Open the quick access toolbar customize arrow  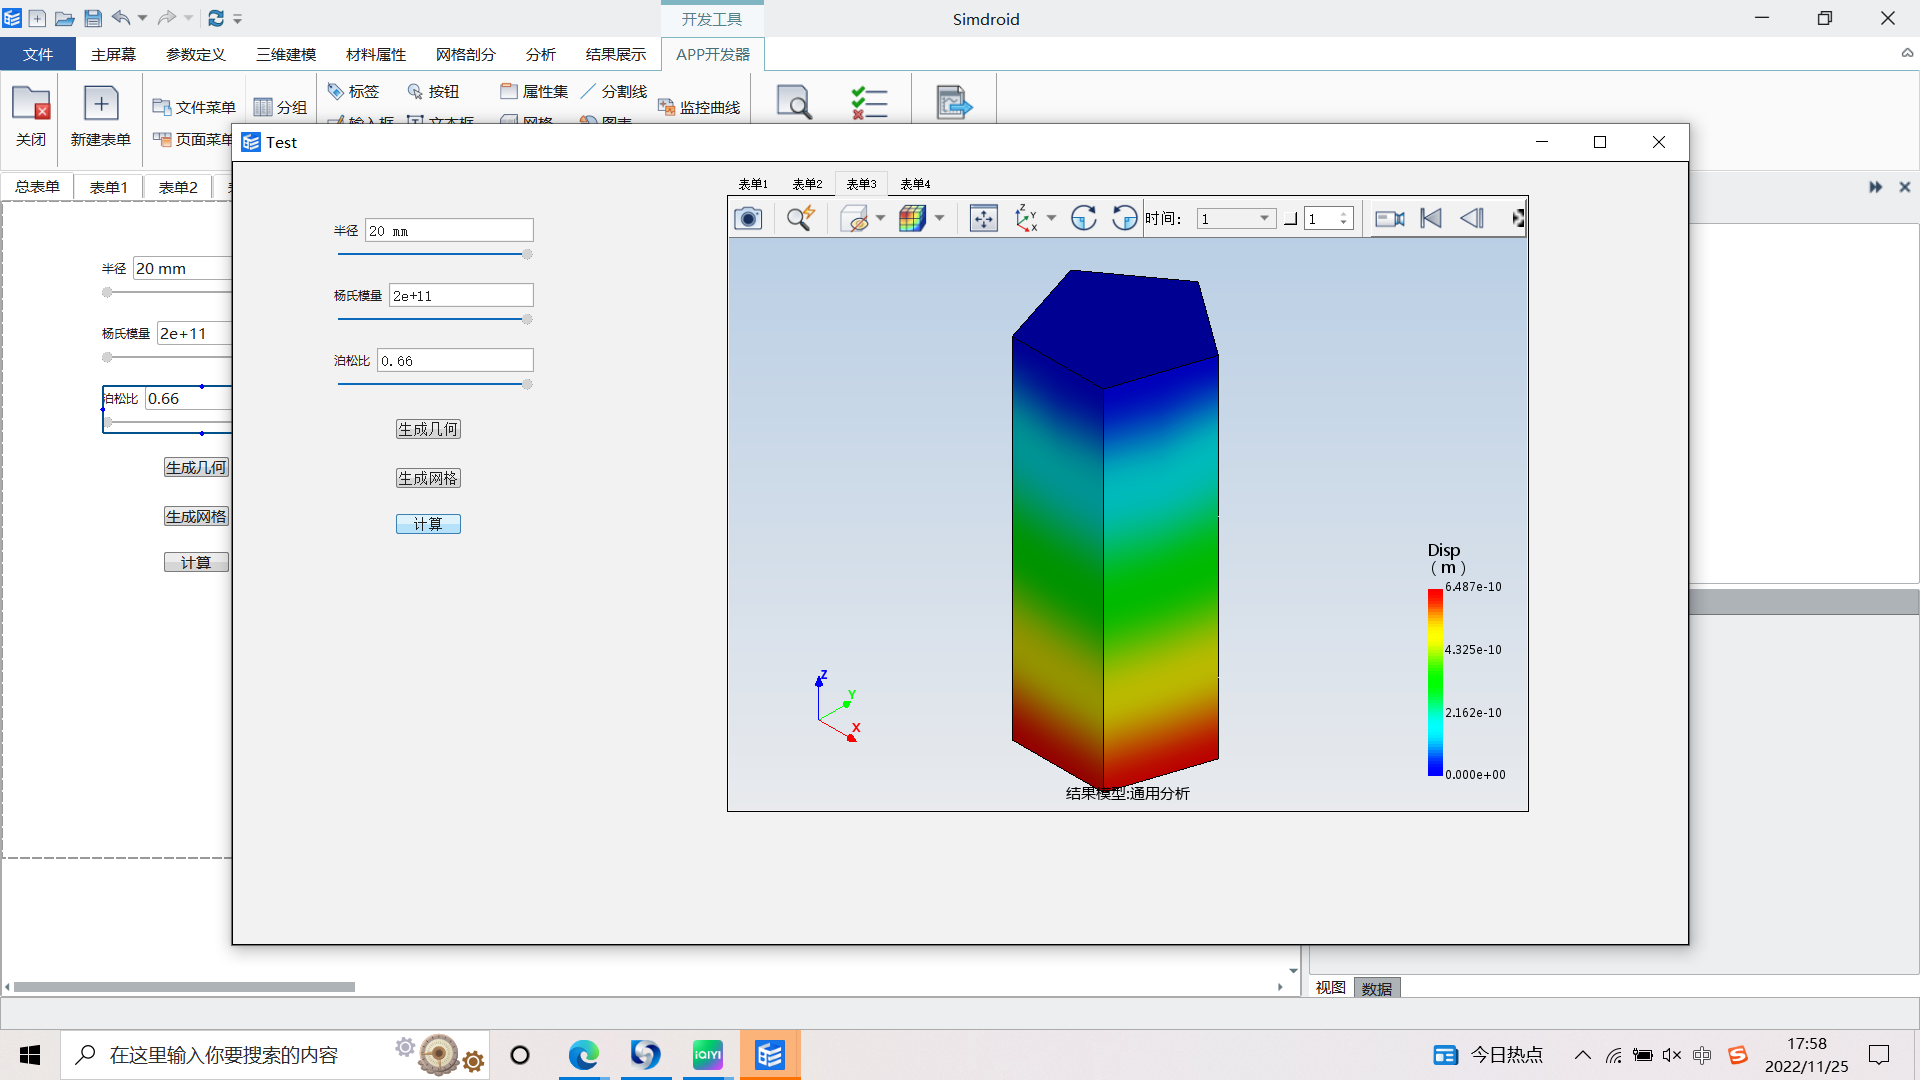pos(238,19)
